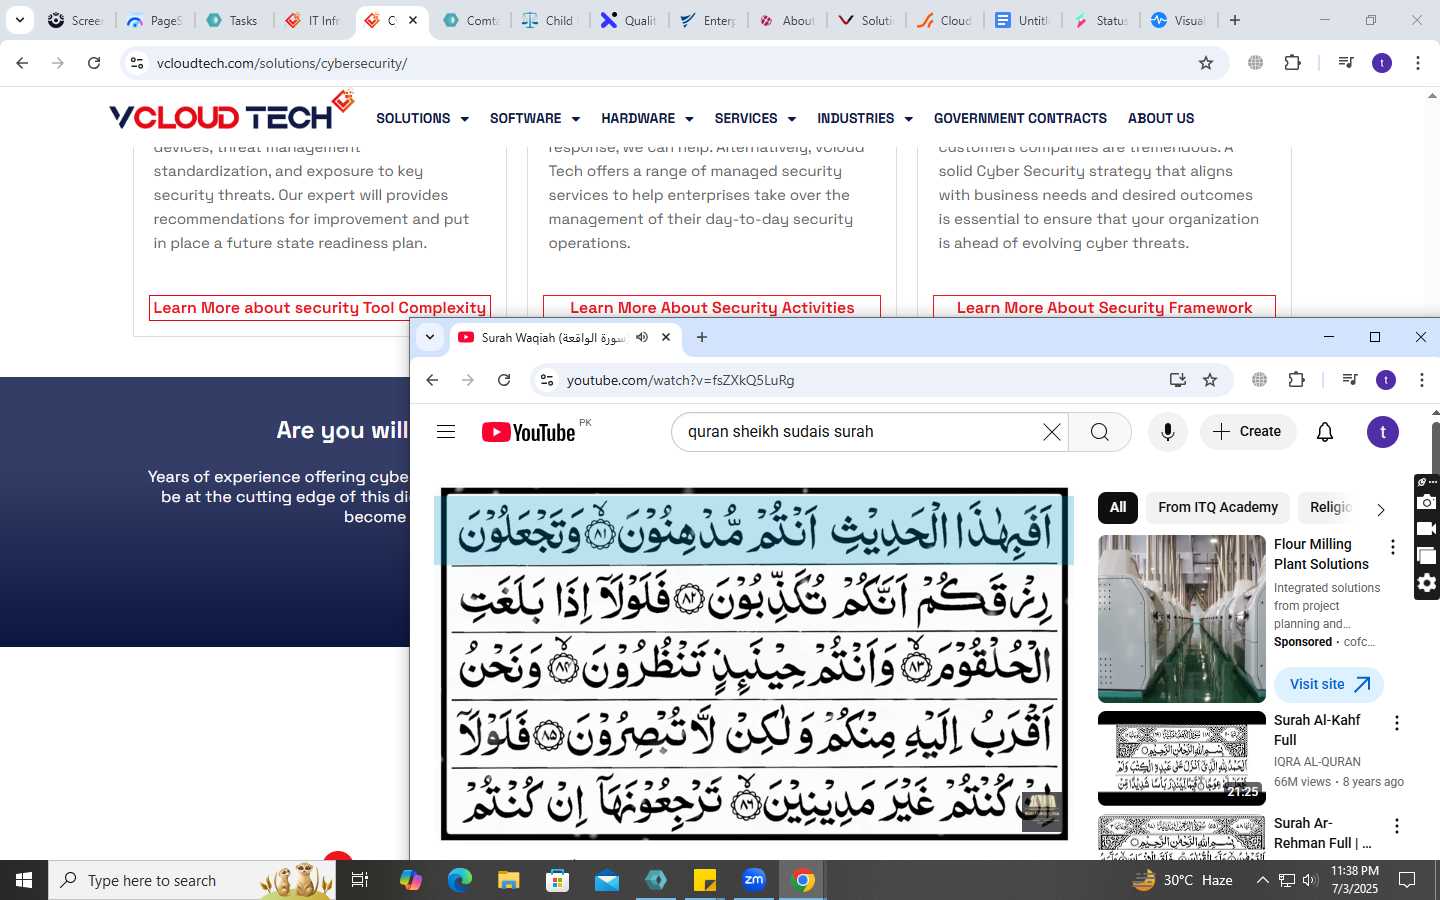Open Extensions icon in vcloudtech window
This screenshot has height=900, width=1440.
(1292, 63)
